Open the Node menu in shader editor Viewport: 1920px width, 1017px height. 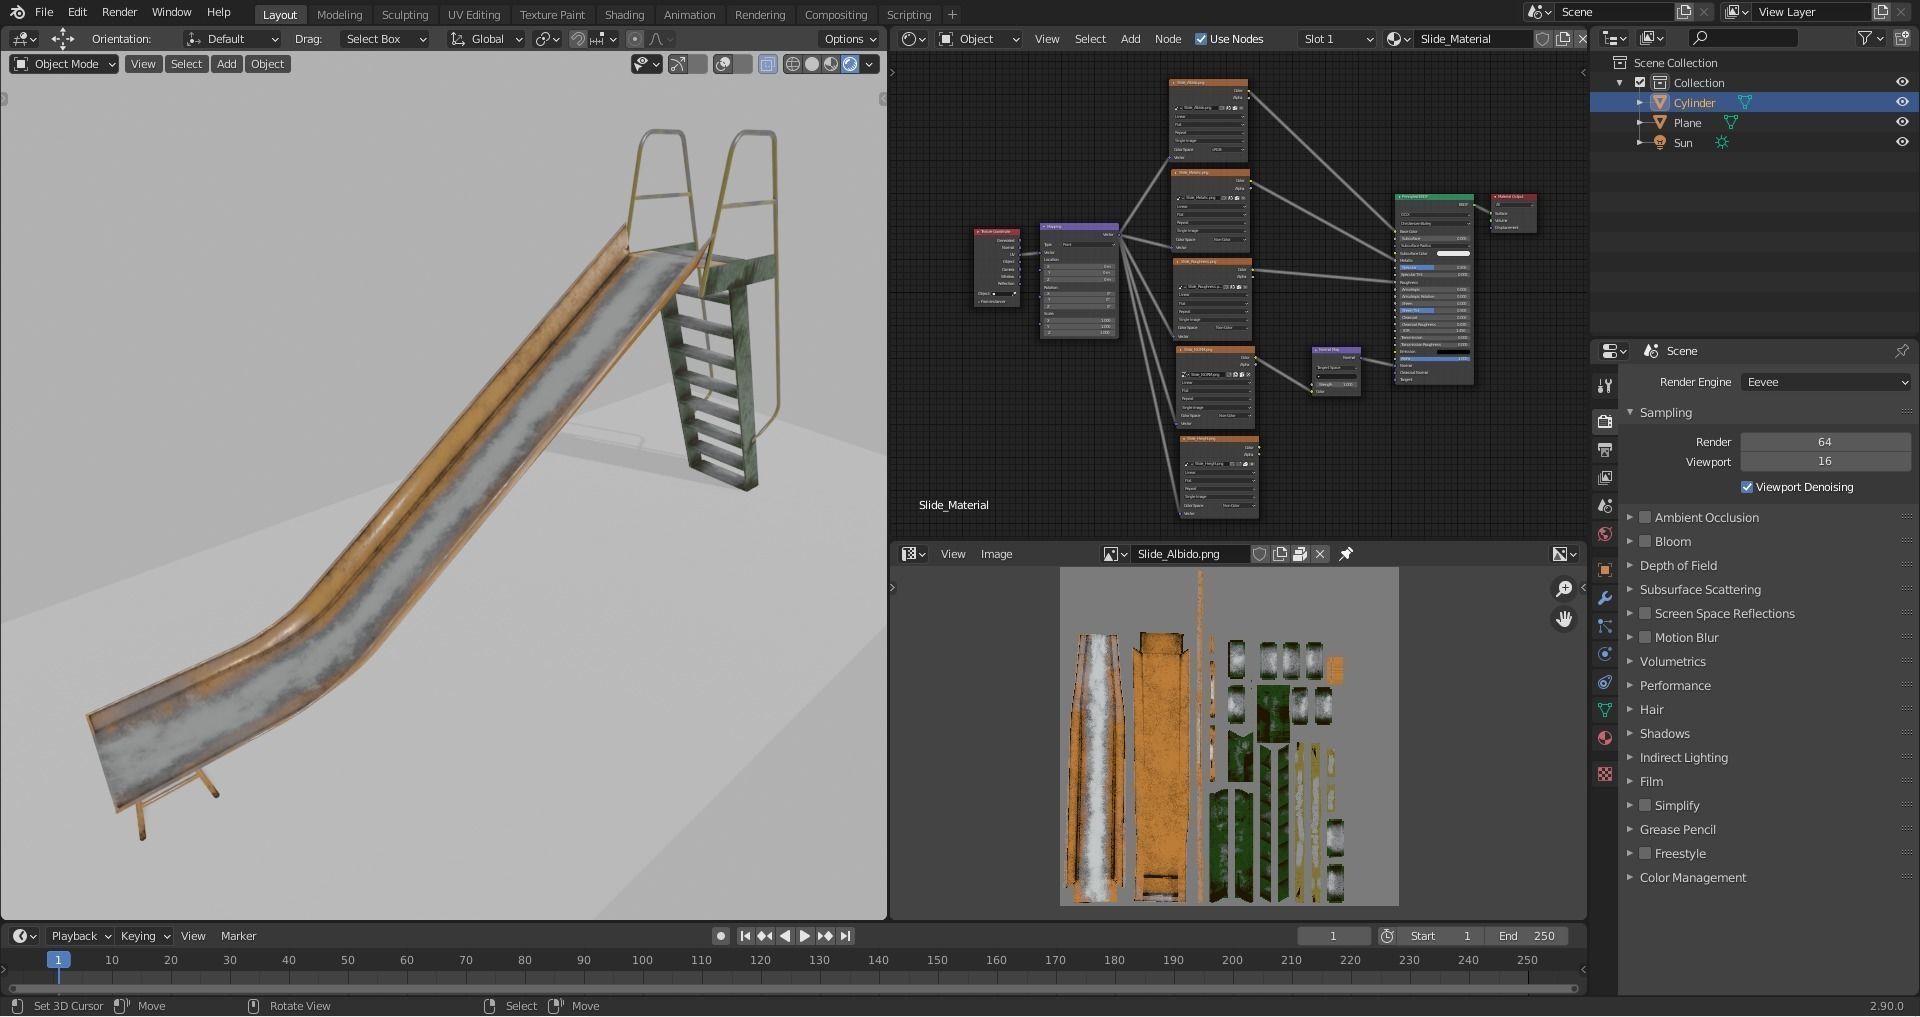1168,39
